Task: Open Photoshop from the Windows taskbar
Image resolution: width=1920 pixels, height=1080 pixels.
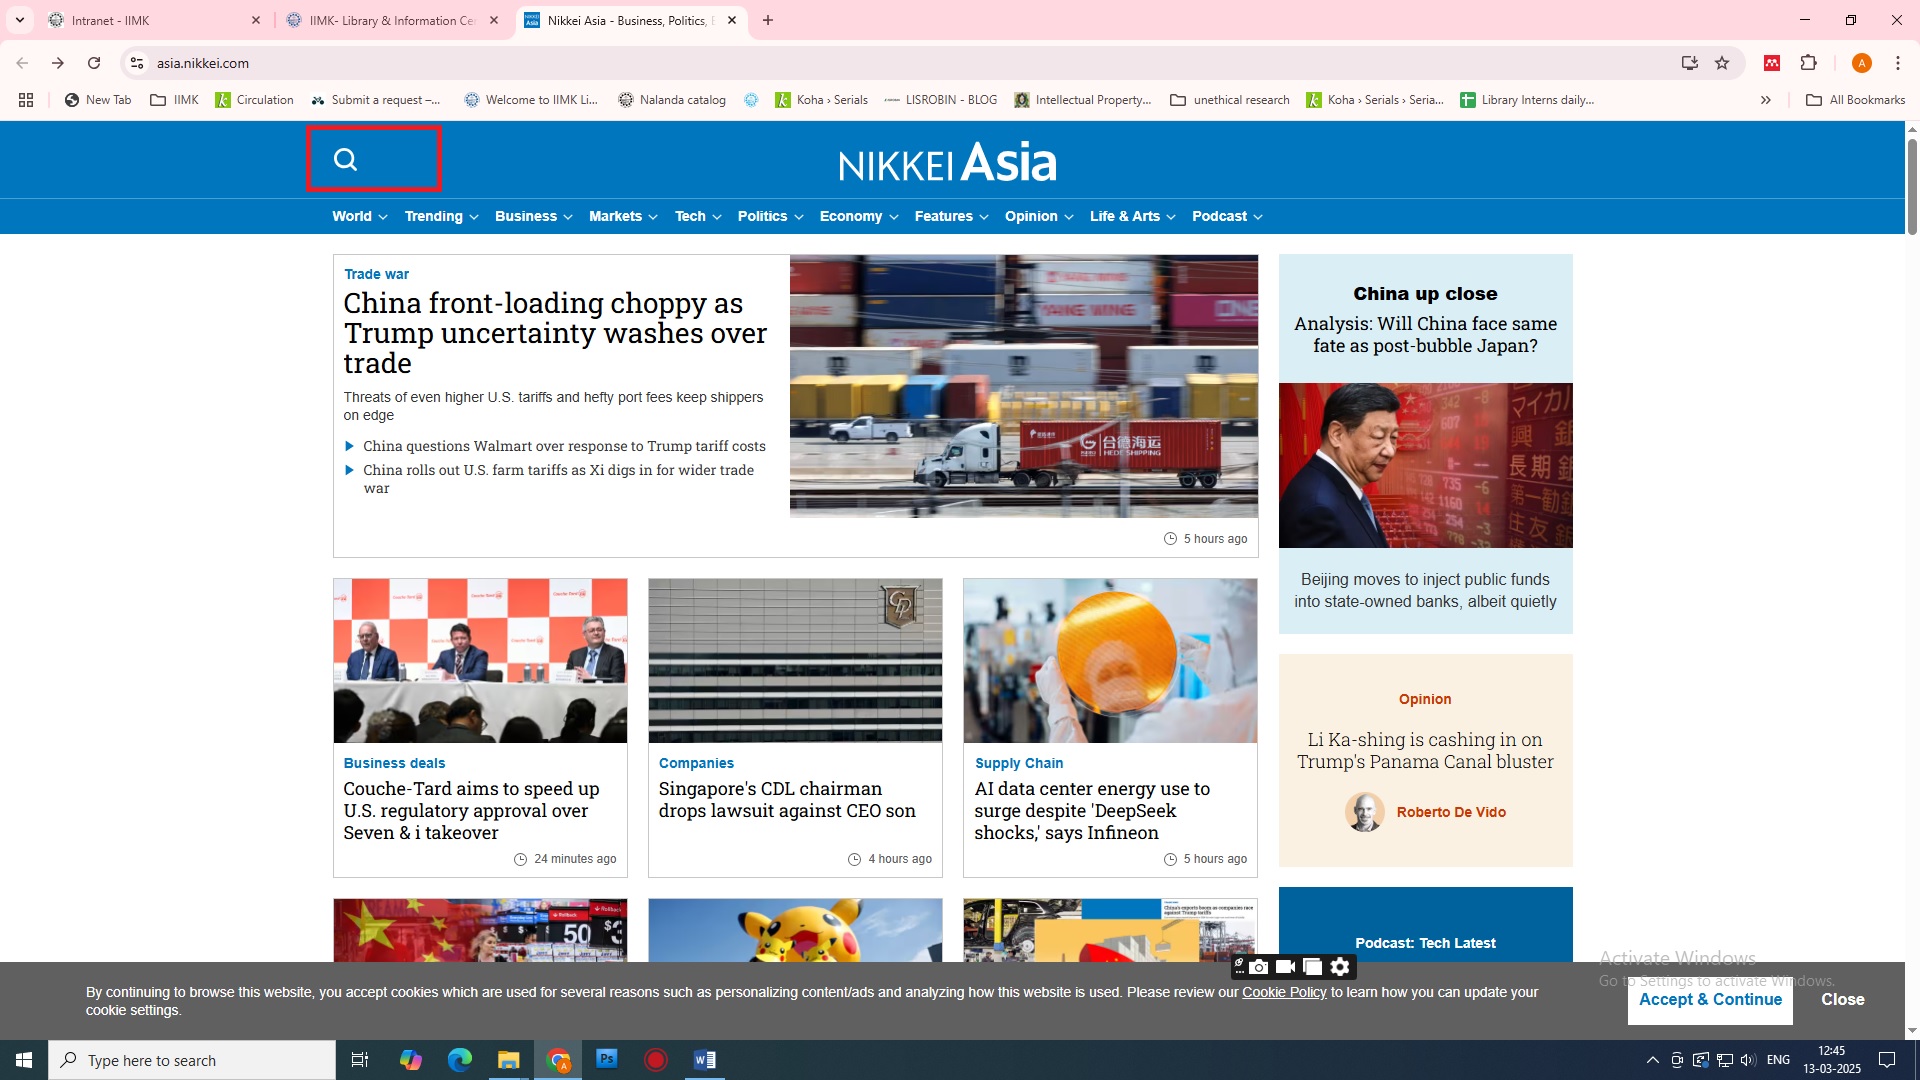Action: (x=607, y=1059)
